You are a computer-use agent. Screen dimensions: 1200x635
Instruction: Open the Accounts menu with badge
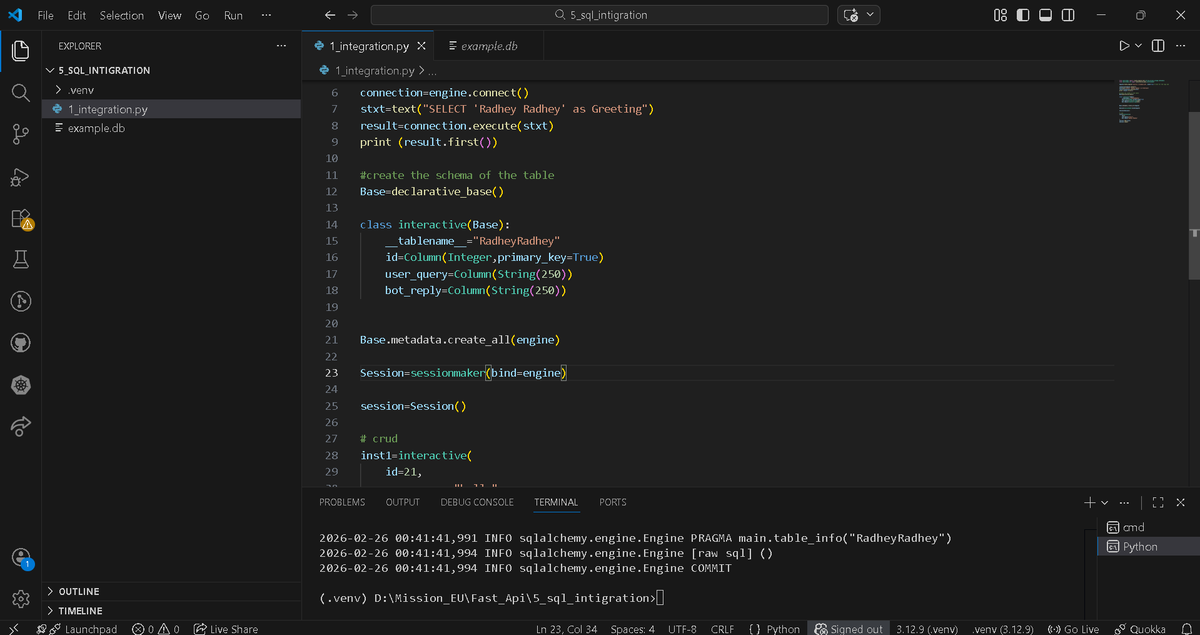pos(20,558)
